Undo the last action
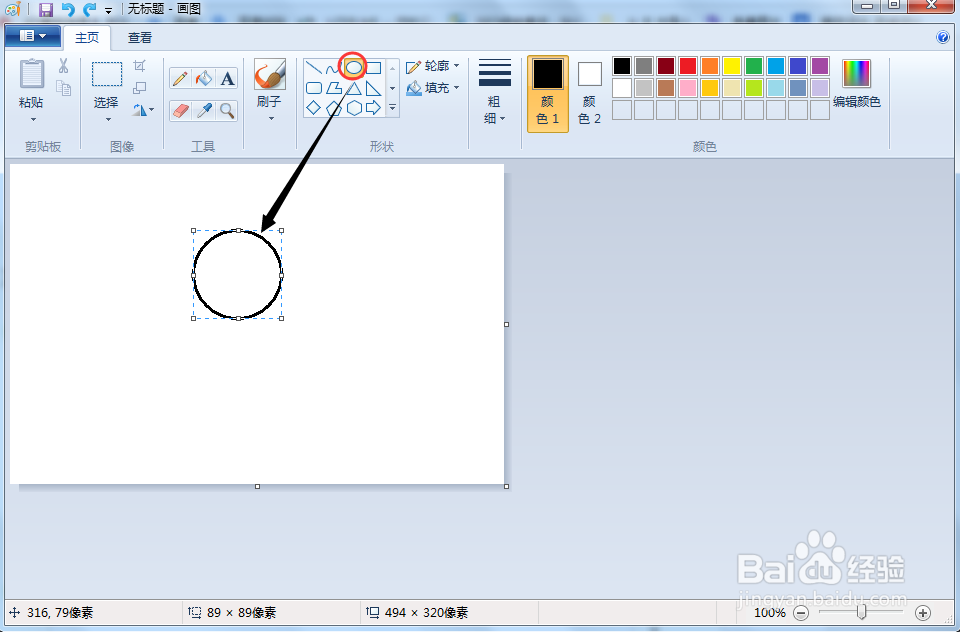Viewport: 960px width, 632px height. (x=68, y=9)
